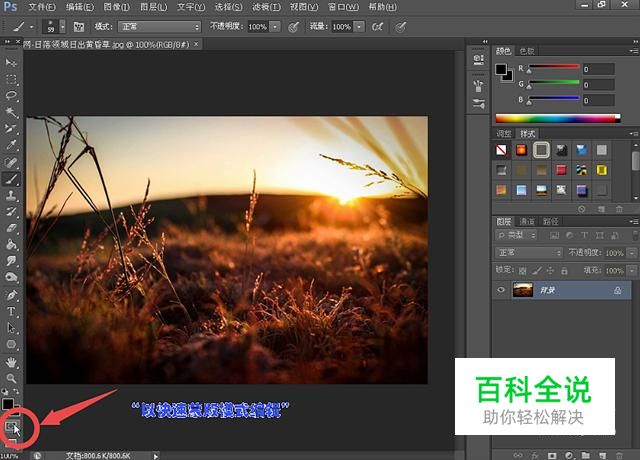
Task: Switch to 调整 adjustments tab
Action: click(x=504, y=134)
